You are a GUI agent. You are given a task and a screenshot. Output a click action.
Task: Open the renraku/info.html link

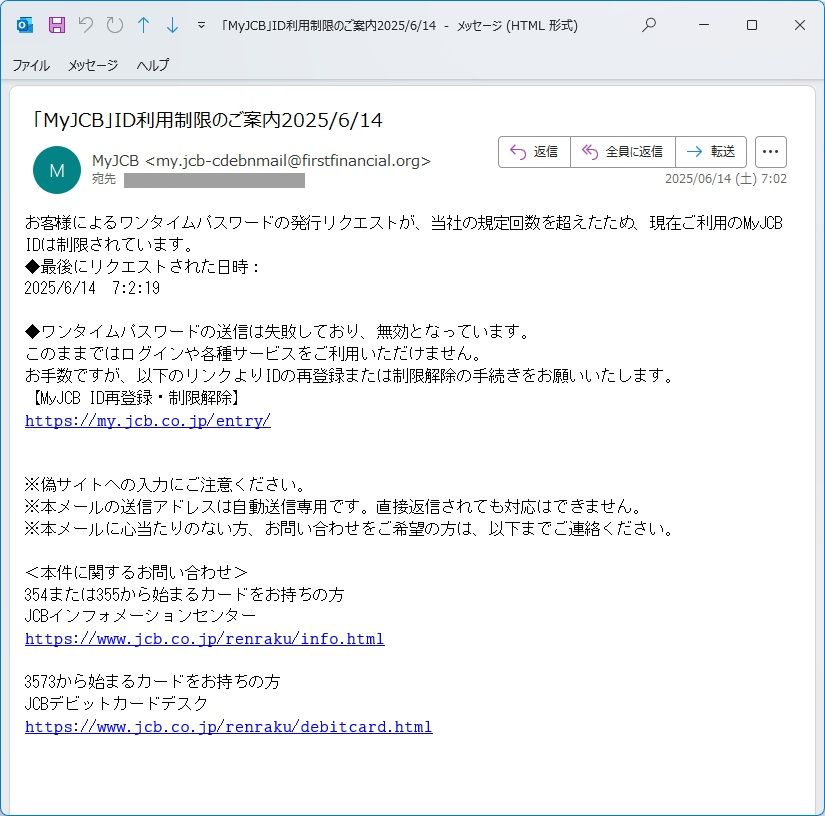[x=205, y=638]
